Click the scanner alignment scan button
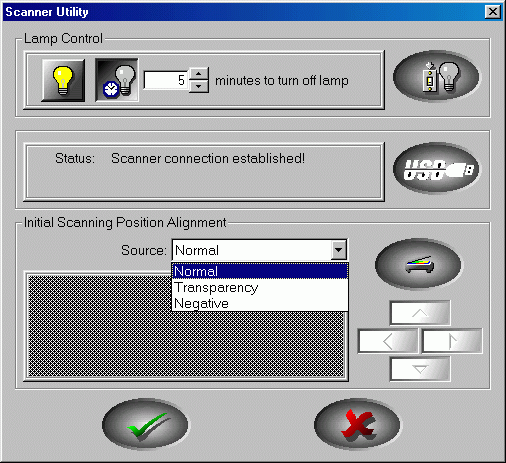The width and height of the screenshot is (506, 463). [419, 264]
